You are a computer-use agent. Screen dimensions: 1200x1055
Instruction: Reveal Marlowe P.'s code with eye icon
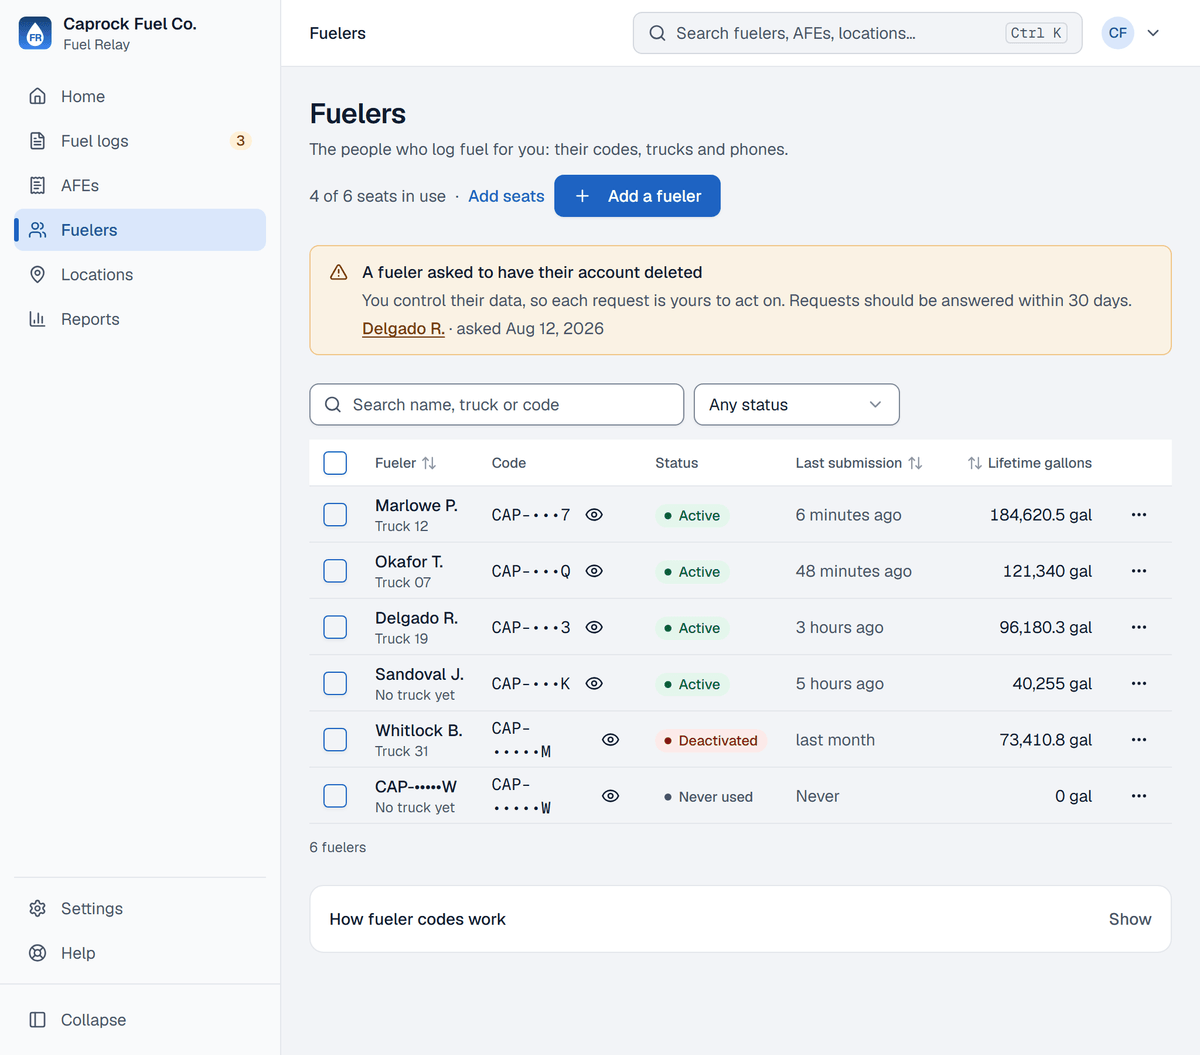[x=594, y=515]
